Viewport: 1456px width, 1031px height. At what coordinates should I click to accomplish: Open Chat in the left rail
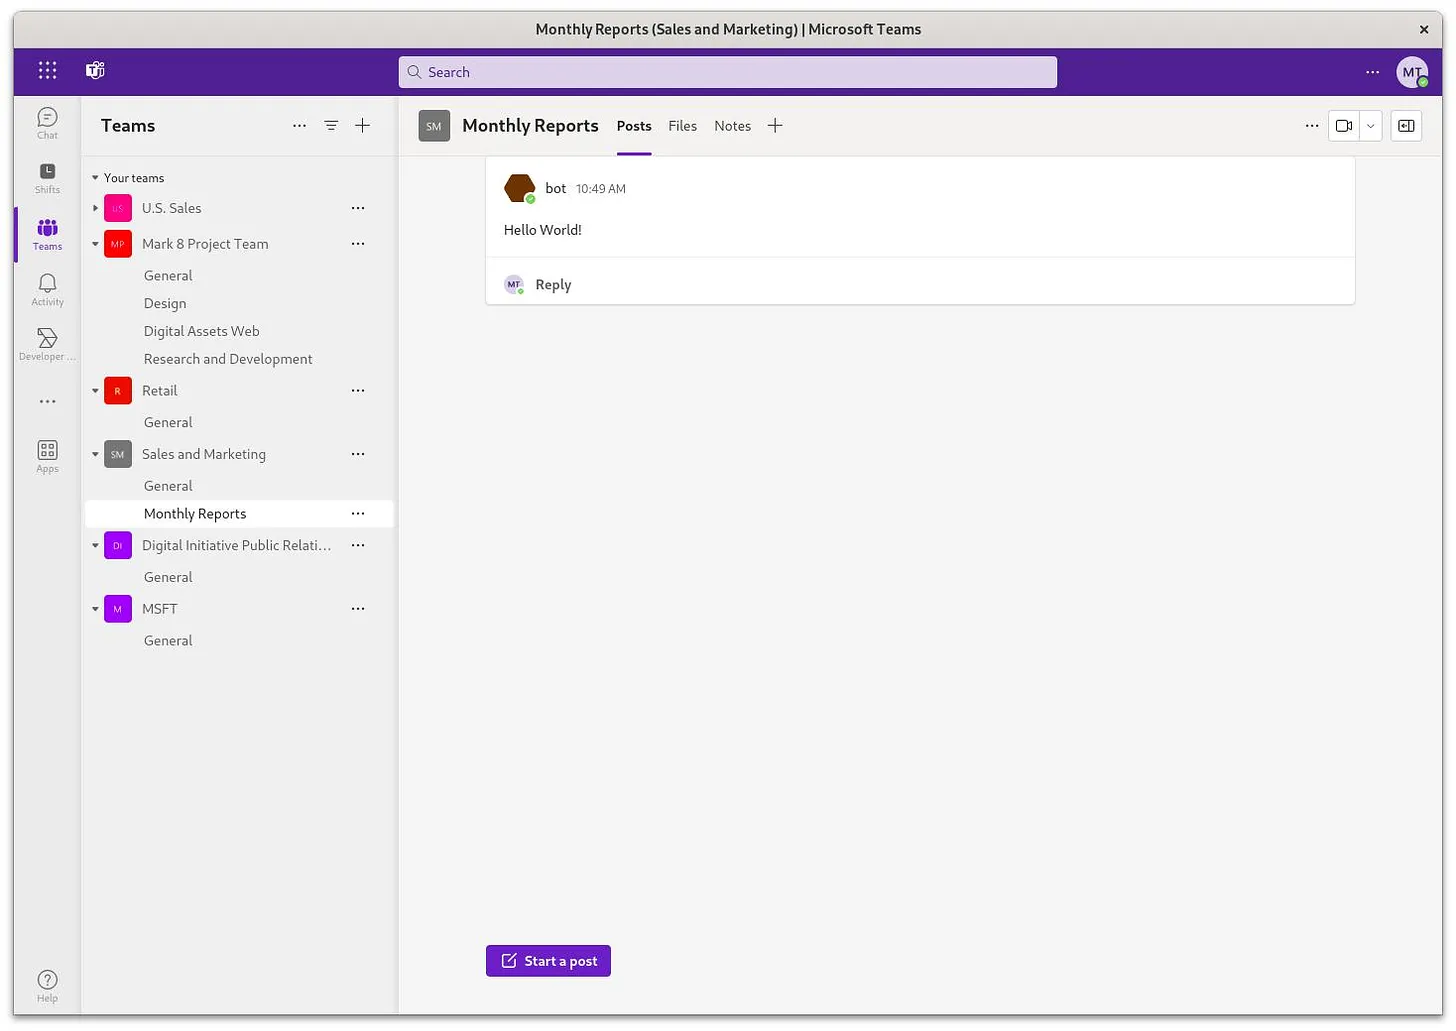47,123
